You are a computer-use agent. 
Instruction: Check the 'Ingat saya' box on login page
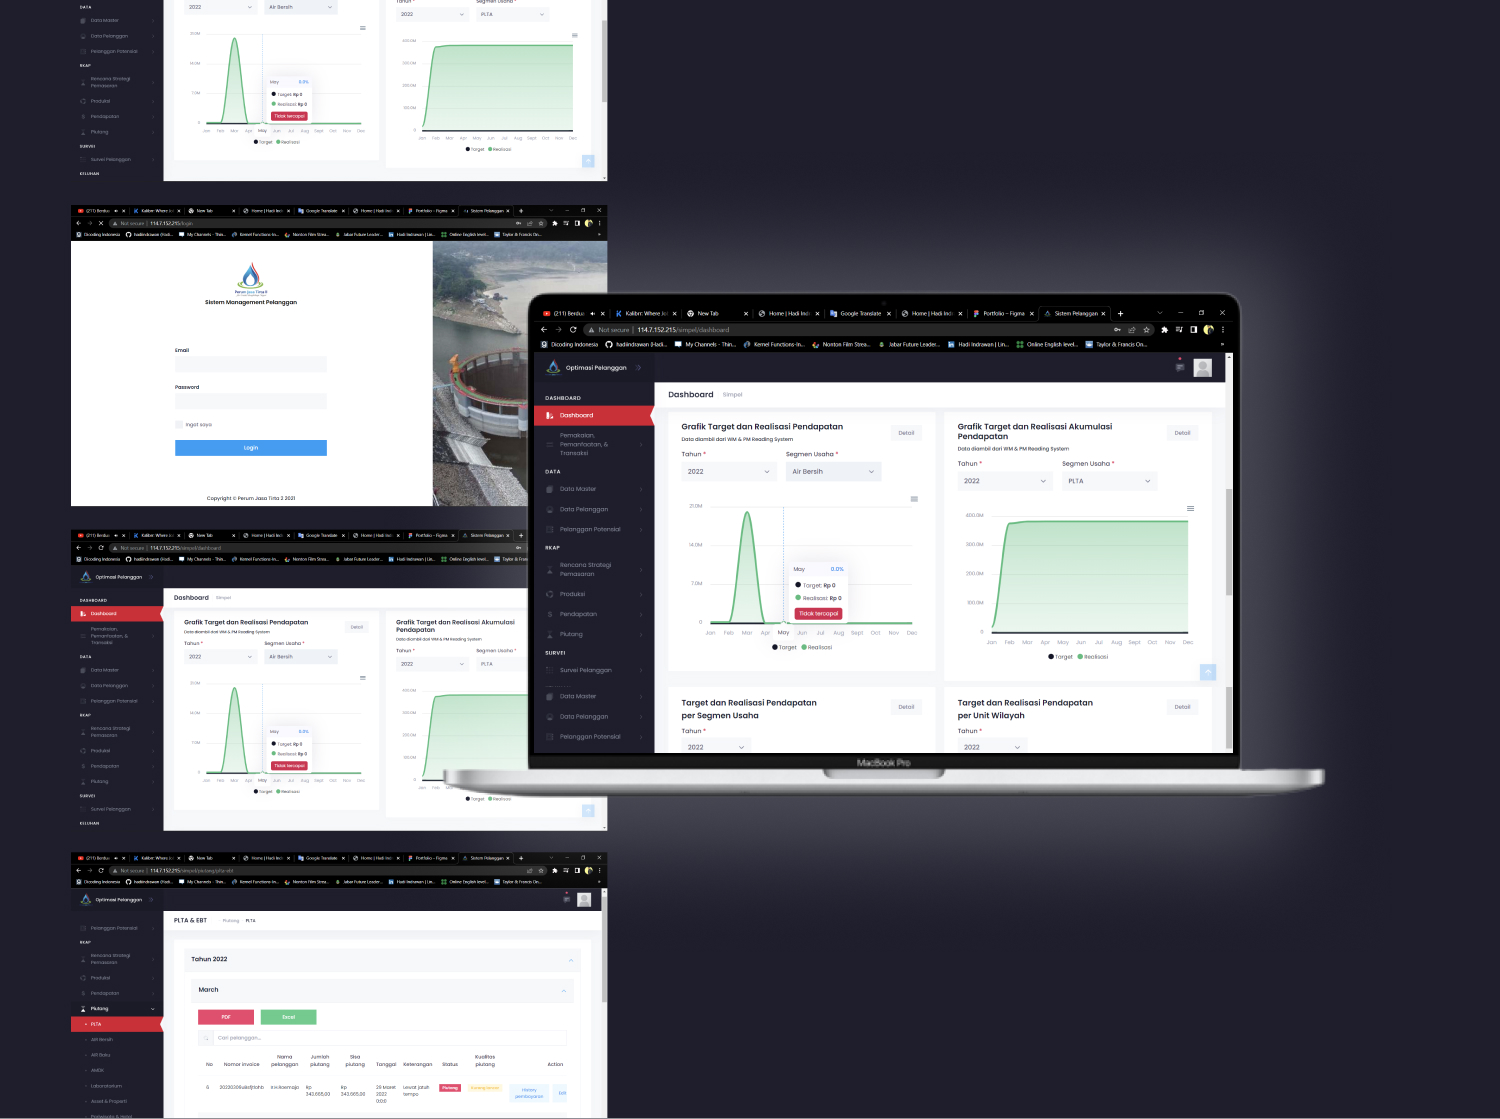[x=179, y=425]
